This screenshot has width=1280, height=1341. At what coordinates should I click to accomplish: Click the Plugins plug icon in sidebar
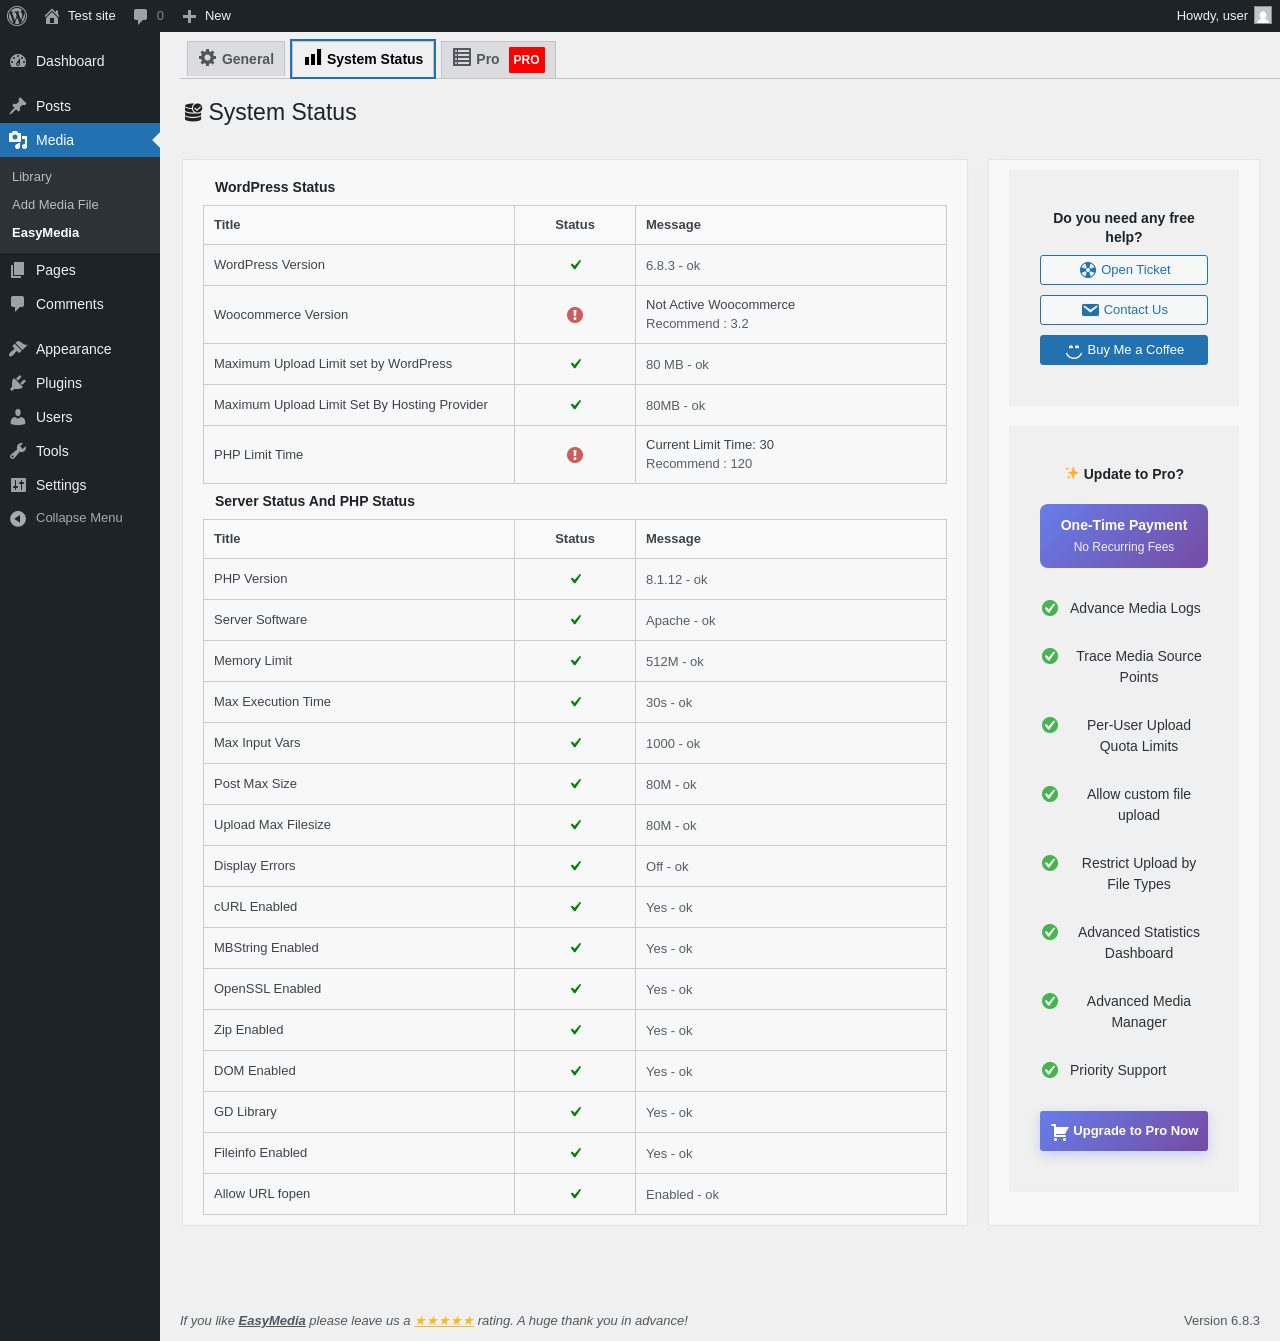click(18, 383)
